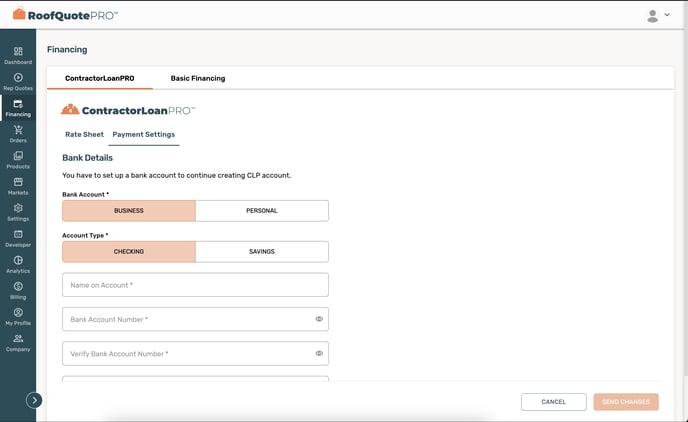Click the ContractorLoanPRO logo
Screen dimensions: 688x422
(x=128, y=110)
